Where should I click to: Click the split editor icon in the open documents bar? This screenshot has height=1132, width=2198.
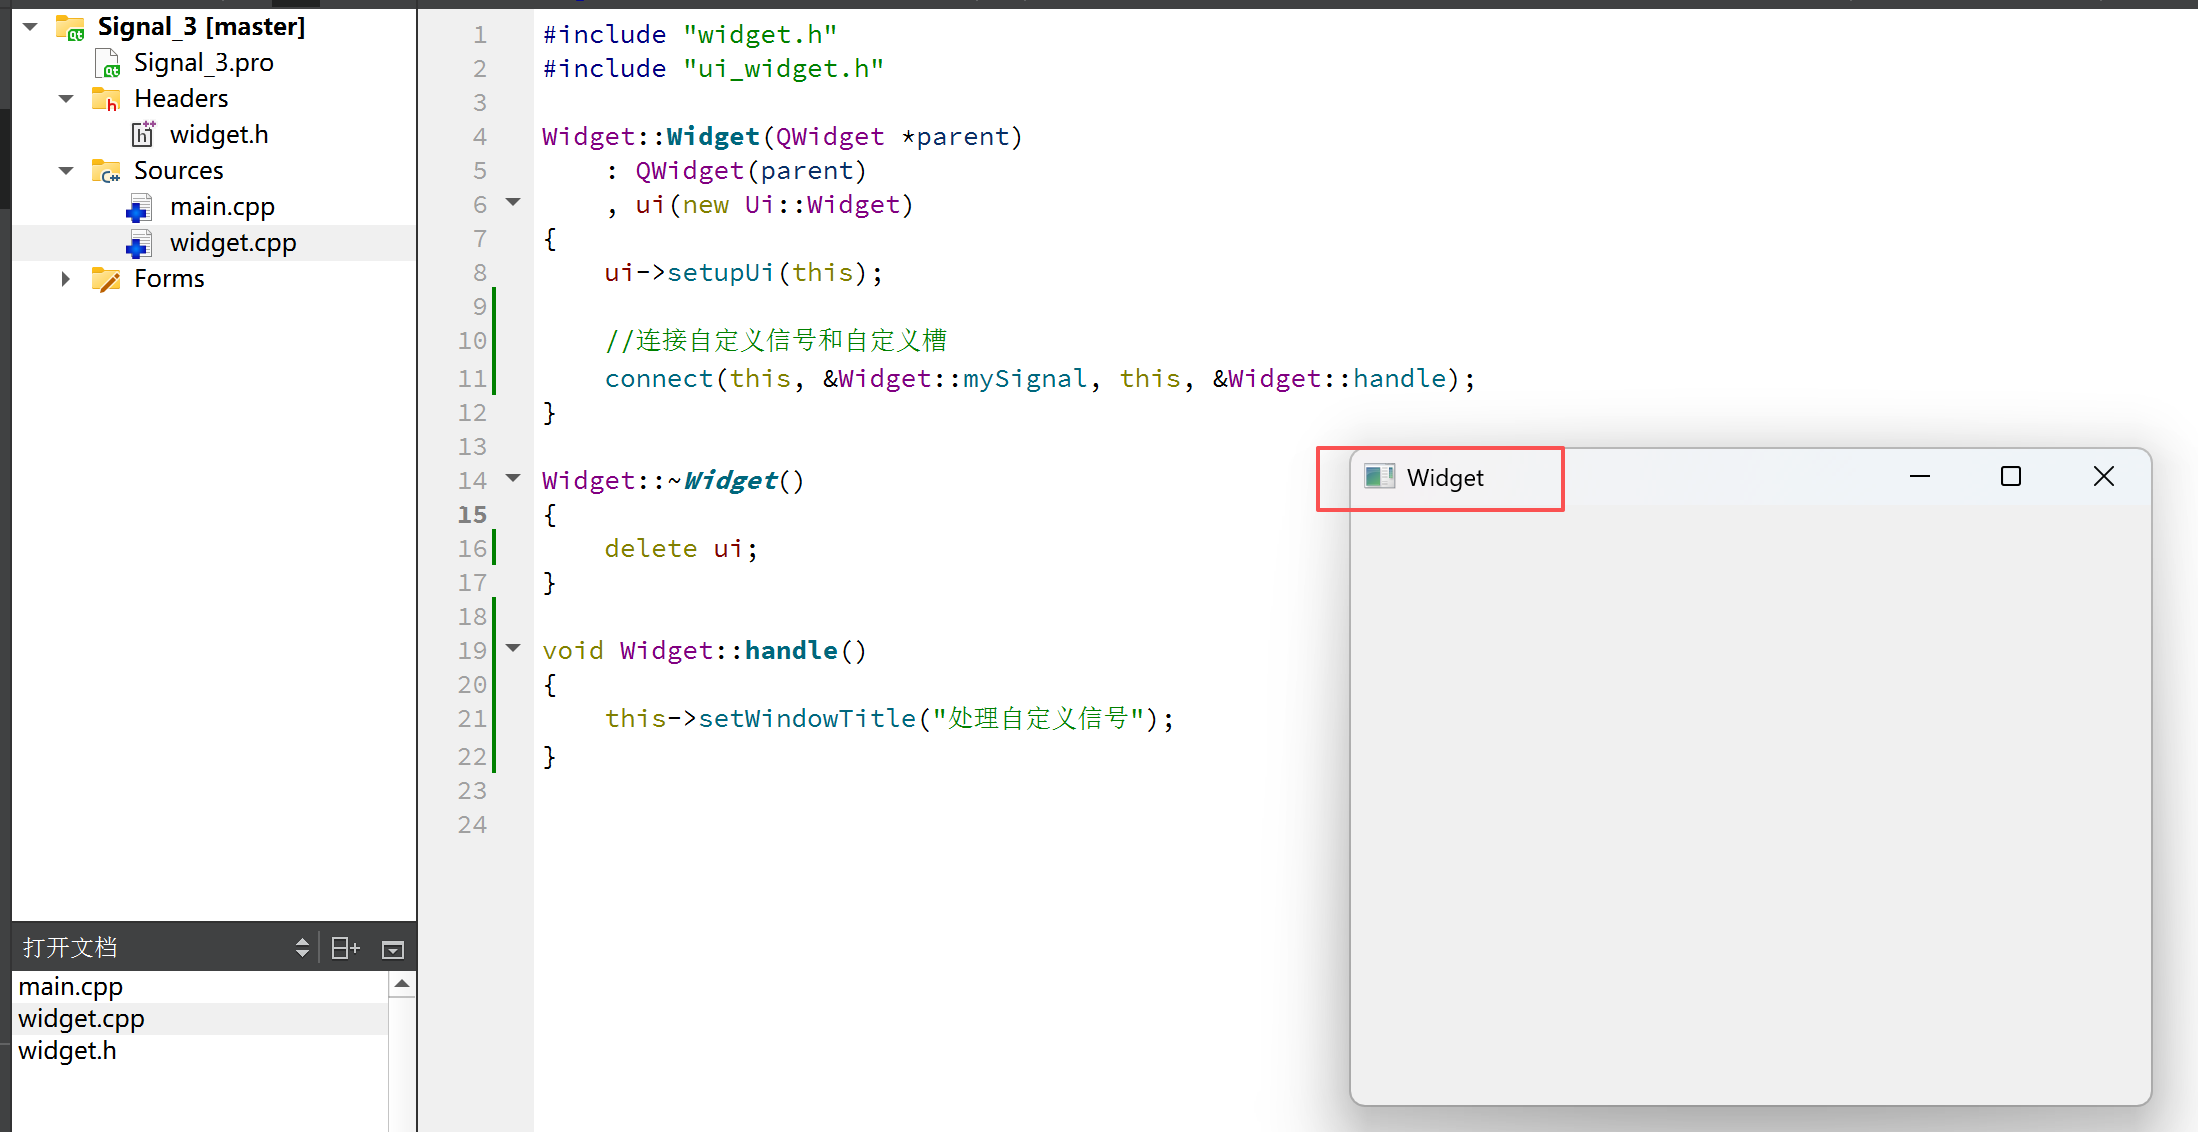(345, 948)
